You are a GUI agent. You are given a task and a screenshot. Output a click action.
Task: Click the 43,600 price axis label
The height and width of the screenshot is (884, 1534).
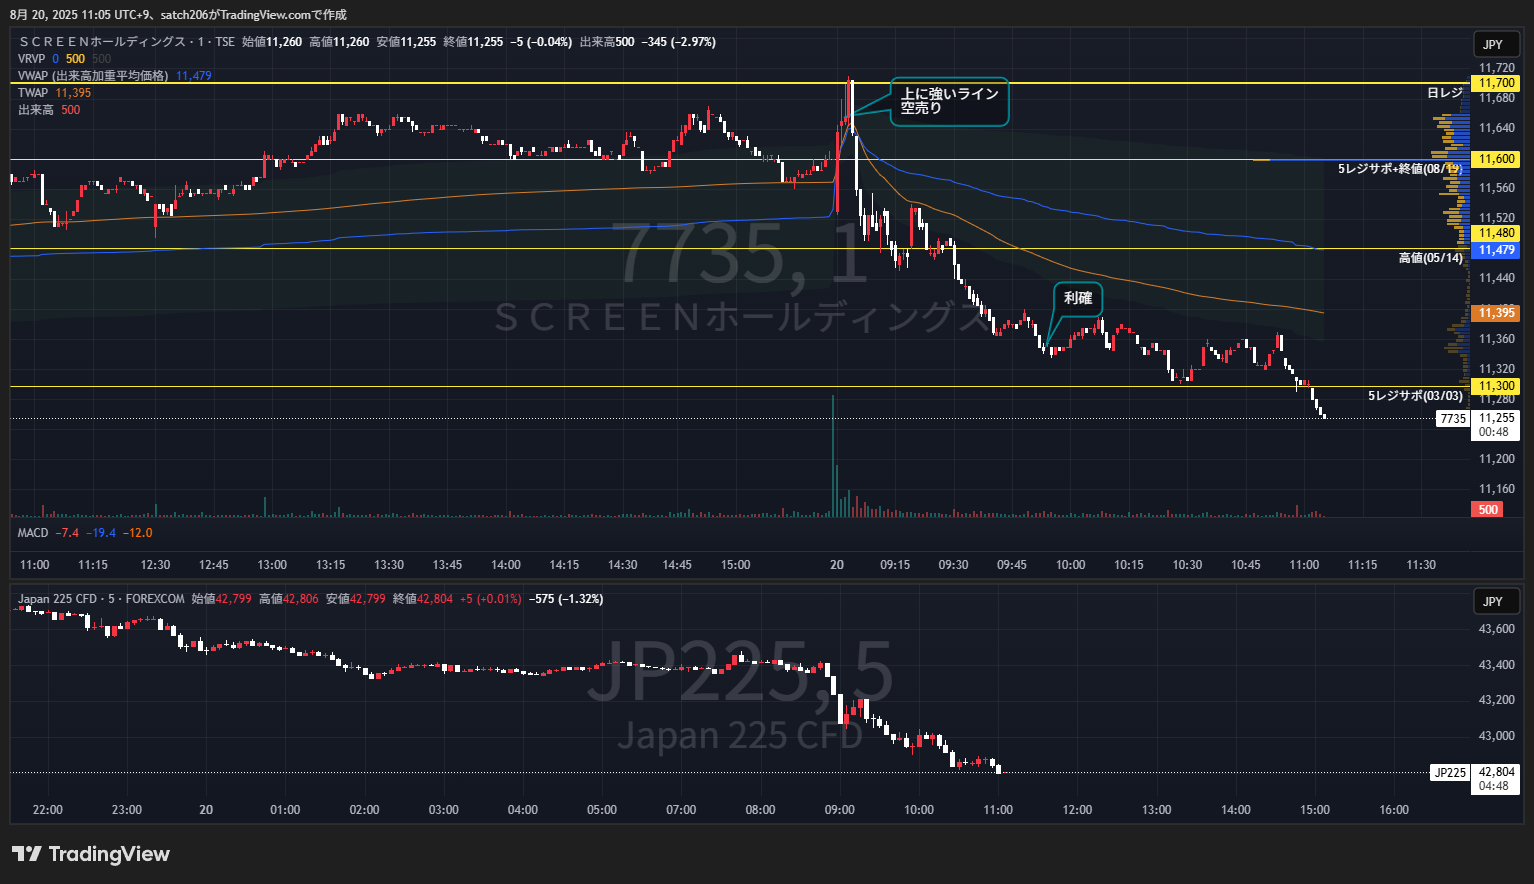click(x=1496, y=629)
